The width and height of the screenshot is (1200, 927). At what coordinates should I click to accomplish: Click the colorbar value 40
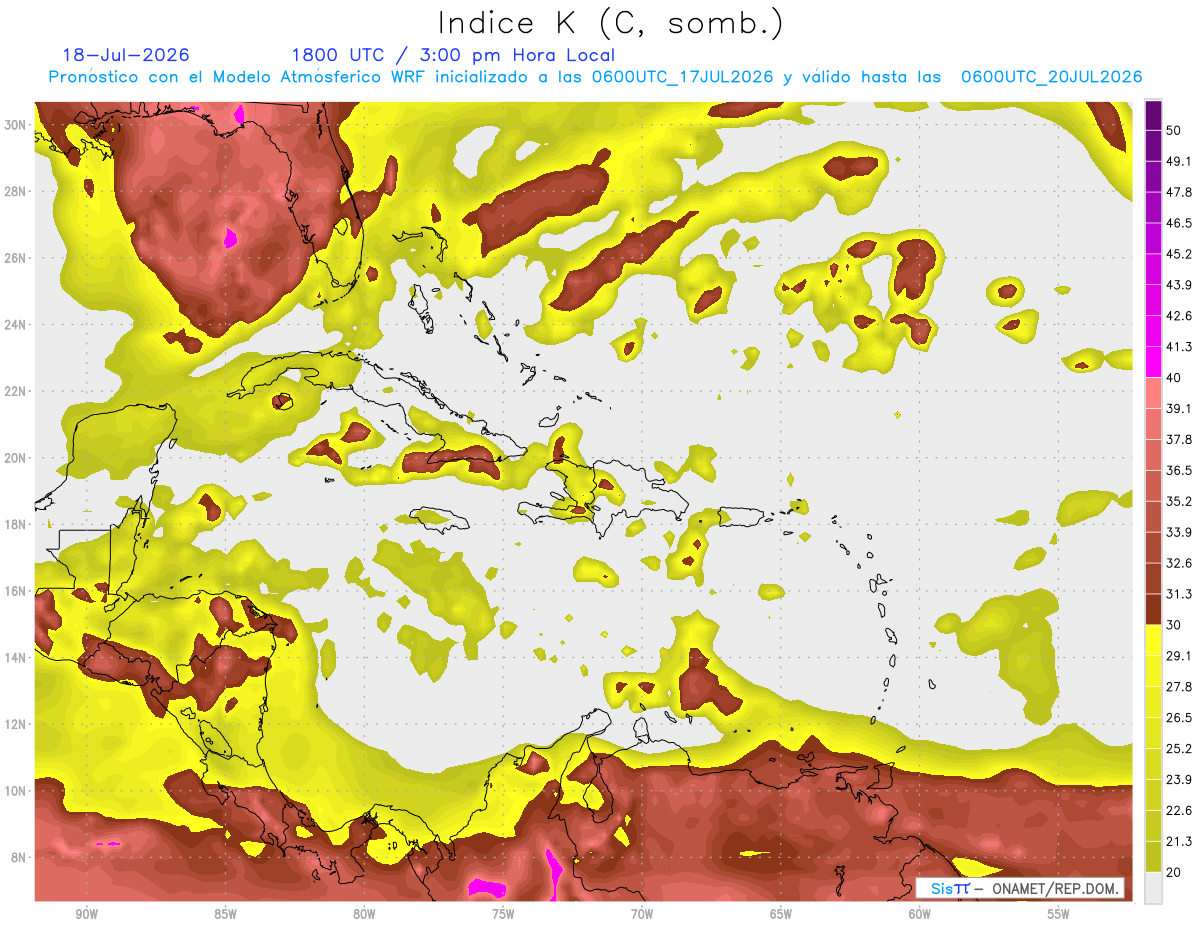1175,378
